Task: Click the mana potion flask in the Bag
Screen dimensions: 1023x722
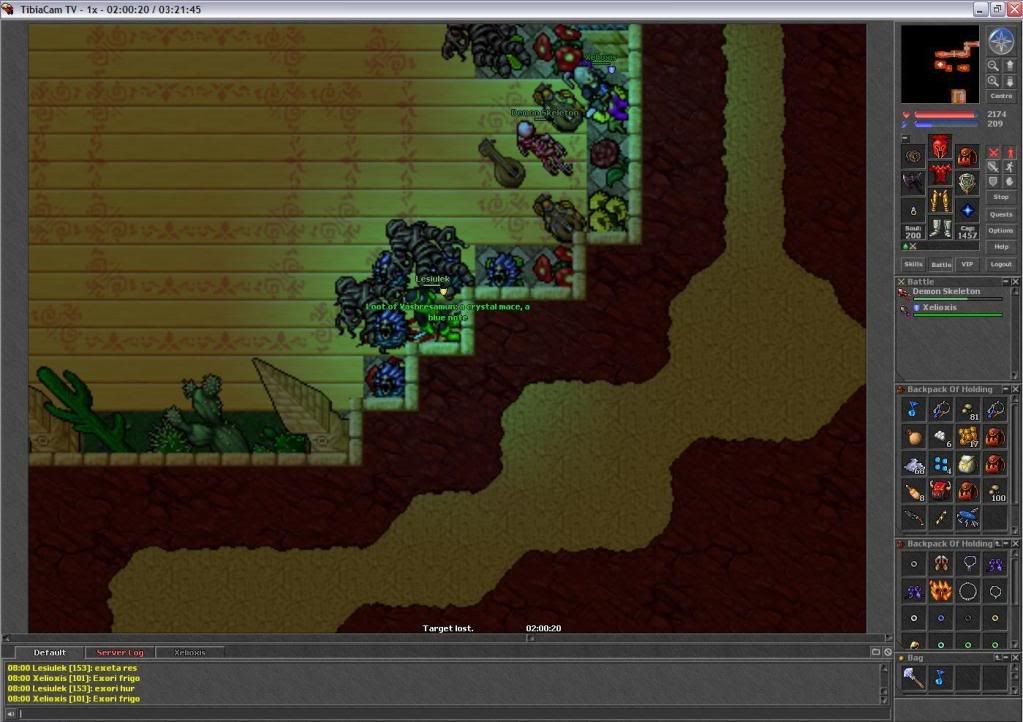Action: point(940,678)
